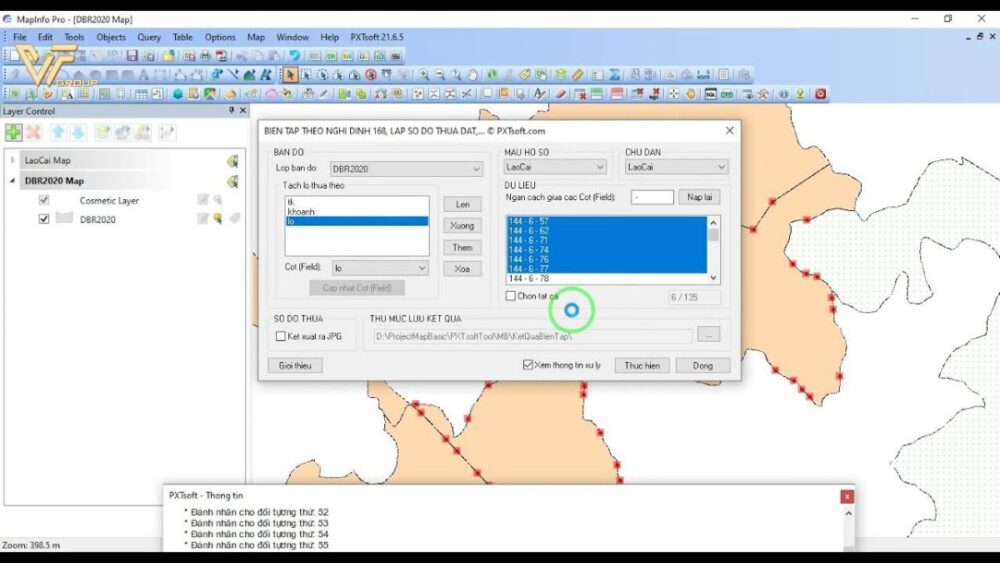Choose the Radius Select tool
Image resolution: width=1000 pixels, height=563 pixels.
point(323,75)
